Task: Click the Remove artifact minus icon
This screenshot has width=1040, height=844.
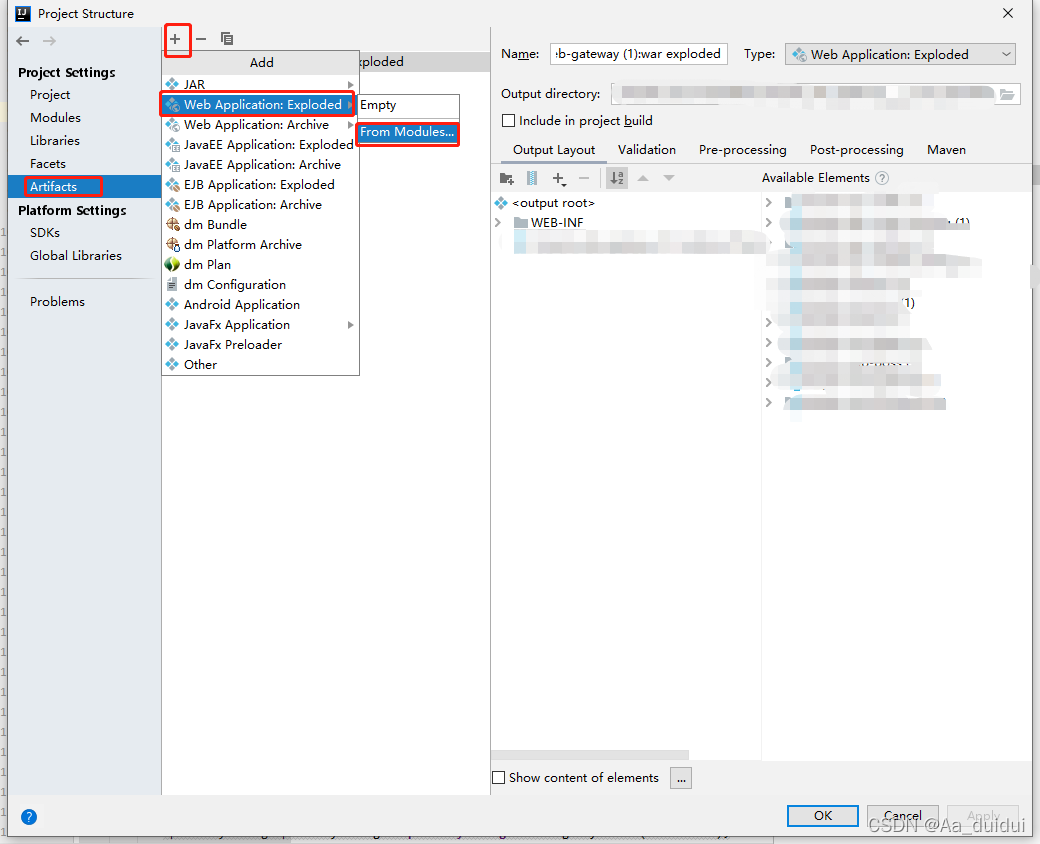Action: 201,39
